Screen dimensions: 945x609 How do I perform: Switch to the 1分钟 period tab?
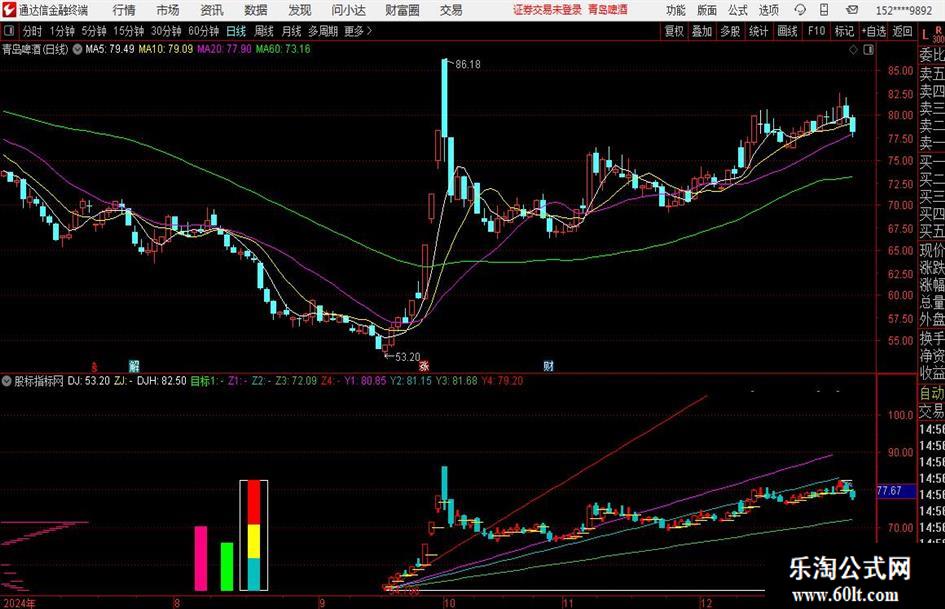[61, 31]
